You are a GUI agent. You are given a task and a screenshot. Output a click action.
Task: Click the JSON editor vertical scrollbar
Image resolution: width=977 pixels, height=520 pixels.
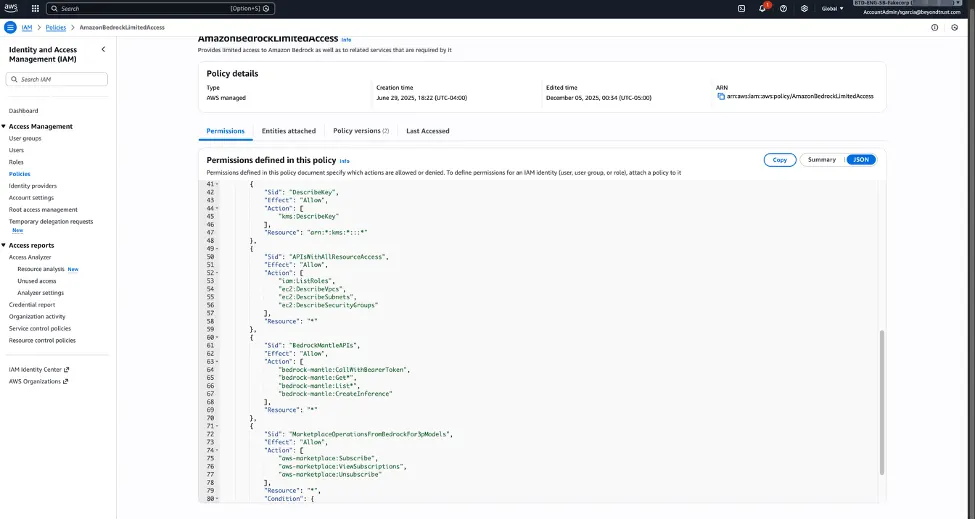882,402
